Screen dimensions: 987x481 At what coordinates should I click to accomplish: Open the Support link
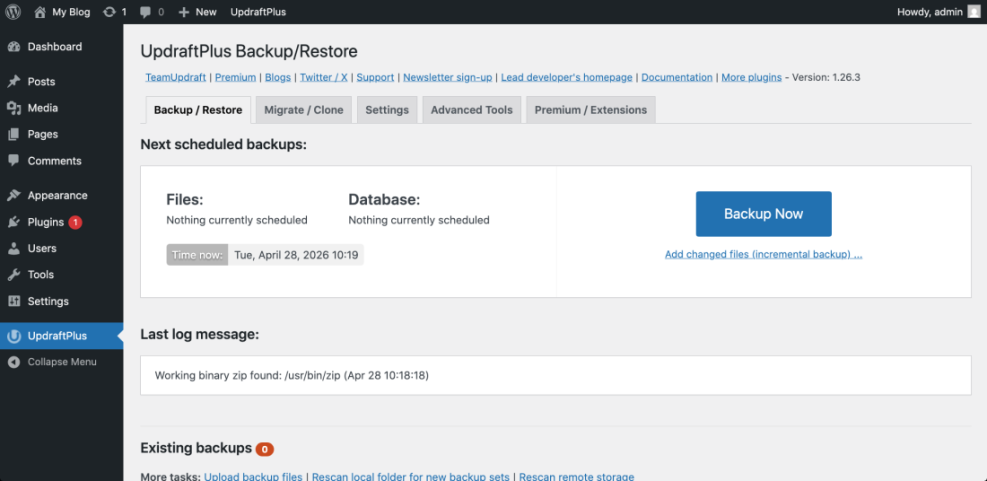coord(375,77)
